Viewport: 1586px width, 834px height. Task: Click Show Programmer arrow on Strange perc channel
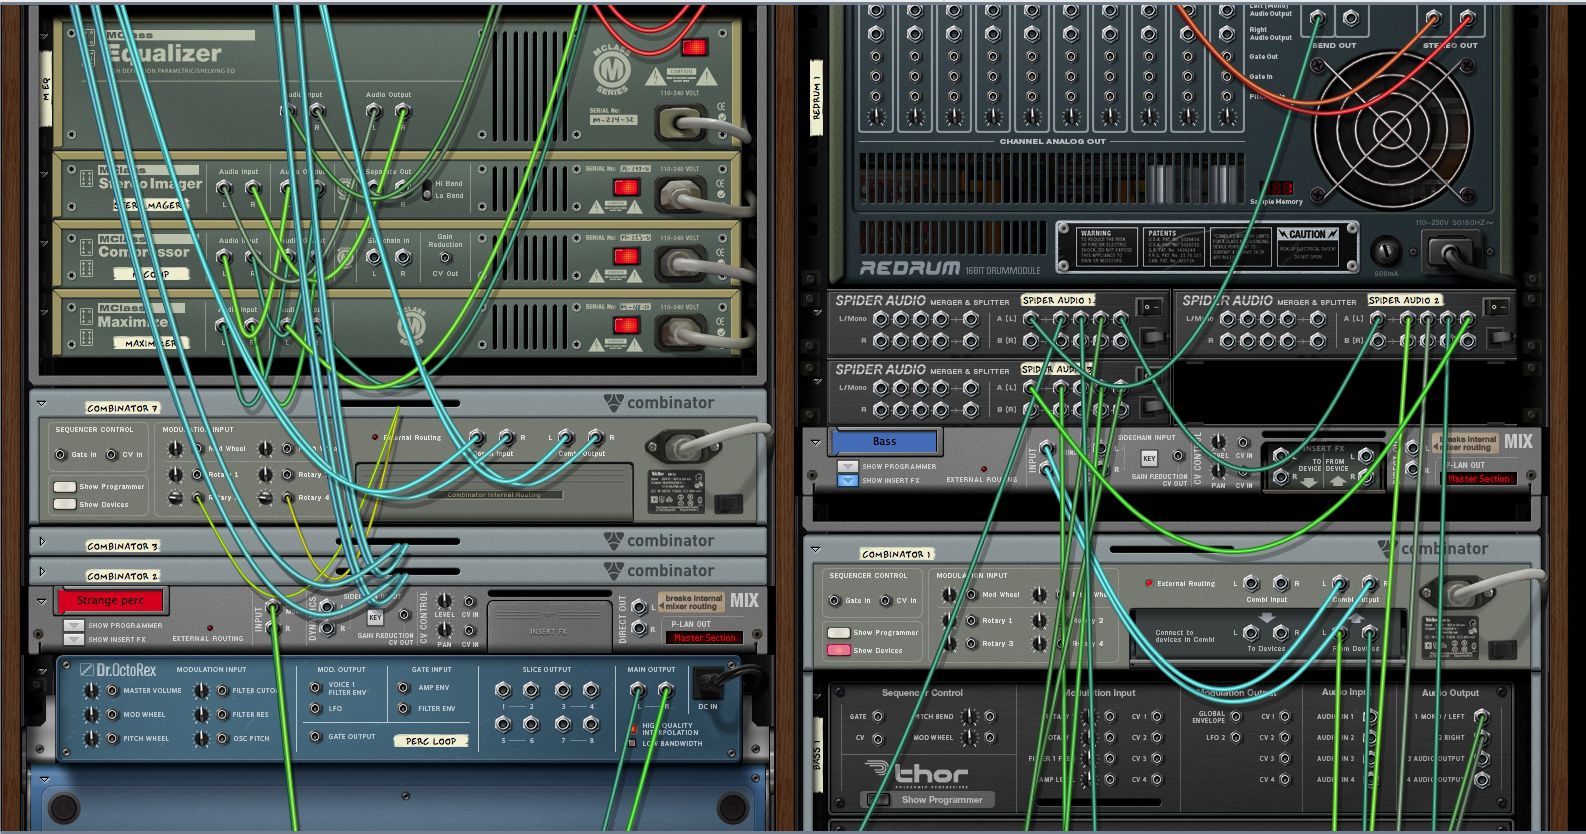[74, 625]
